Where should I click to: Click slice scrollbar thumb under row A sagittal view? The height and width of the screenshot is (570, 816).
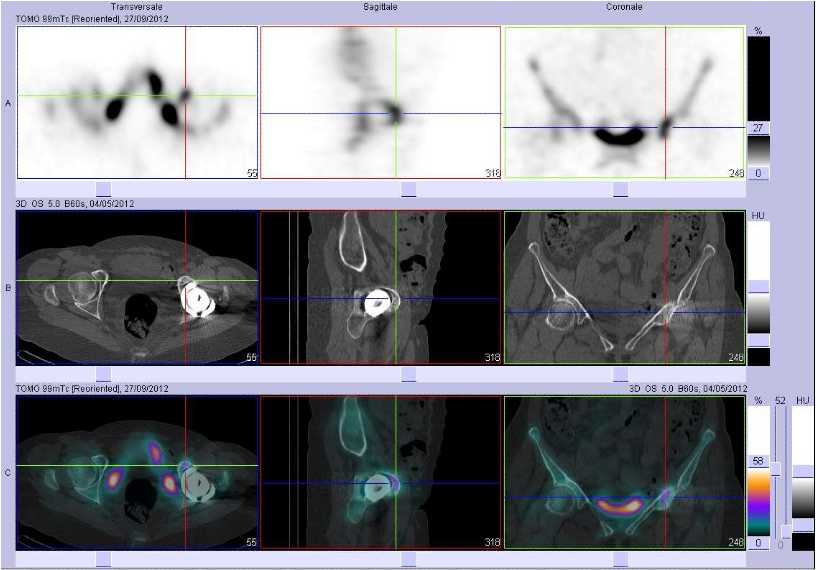pos(409,189)
